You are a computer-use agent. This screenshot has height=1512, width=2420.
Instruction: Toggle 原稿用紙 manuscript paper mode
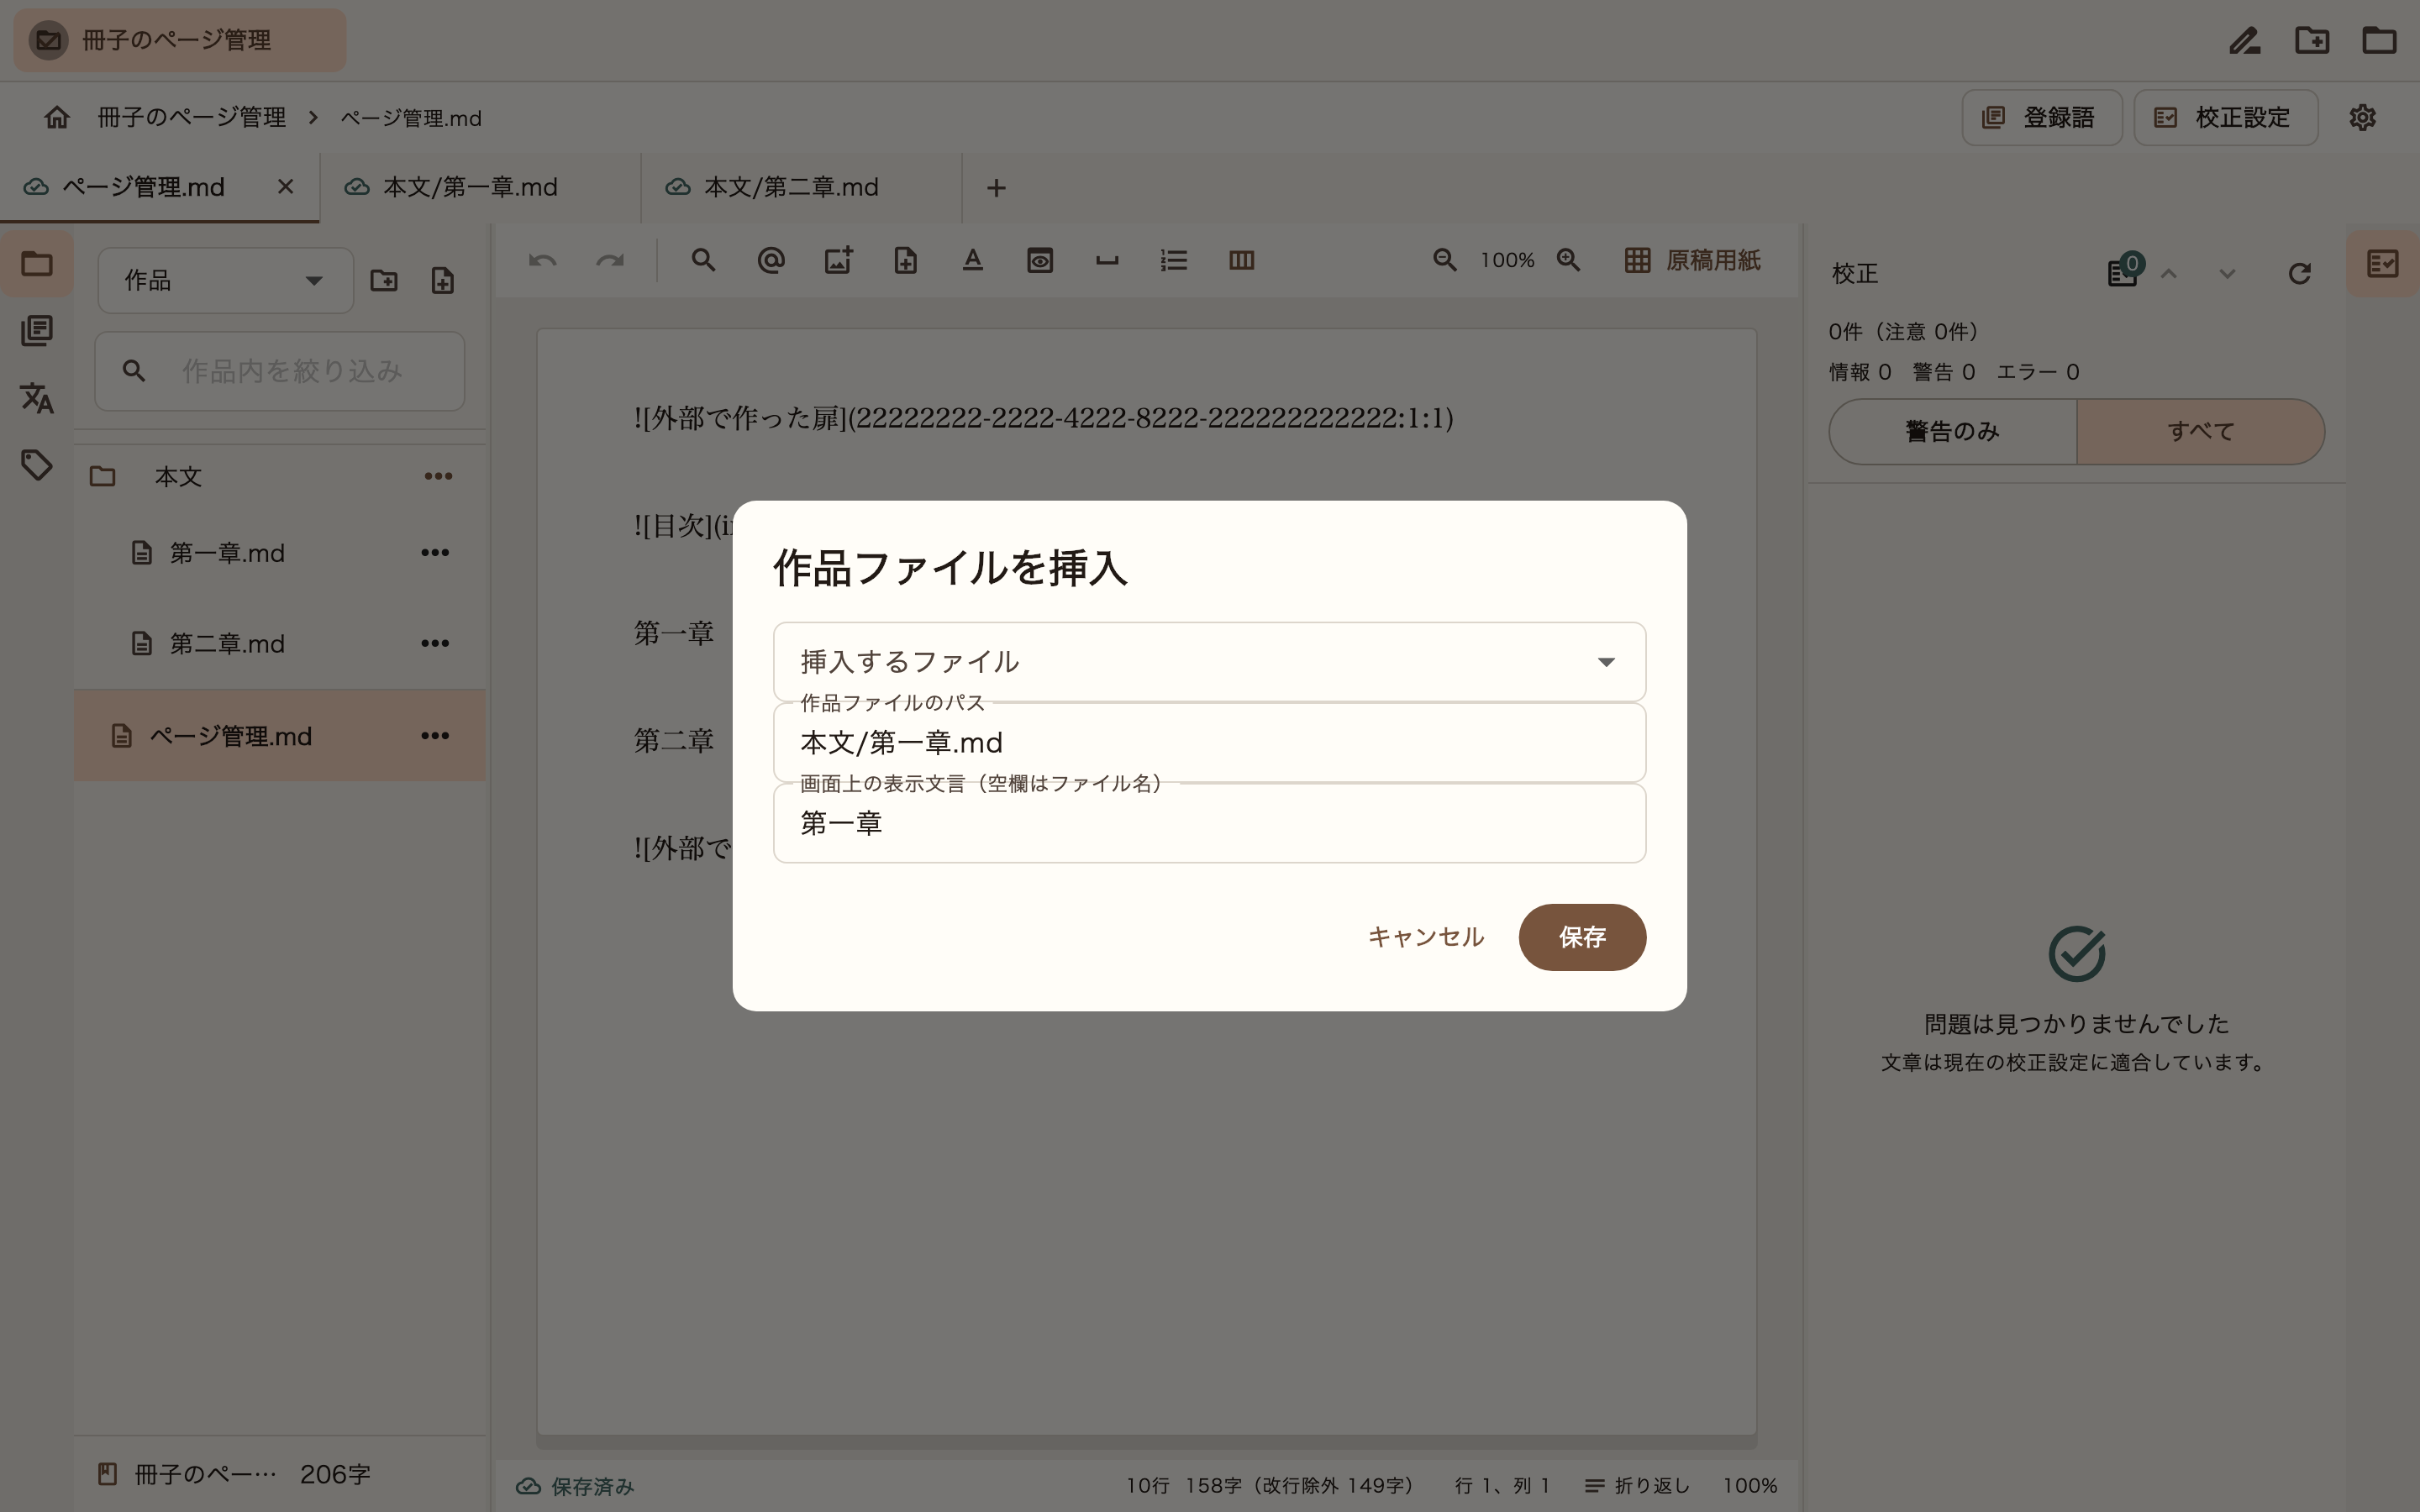[x=1692, y=261]
